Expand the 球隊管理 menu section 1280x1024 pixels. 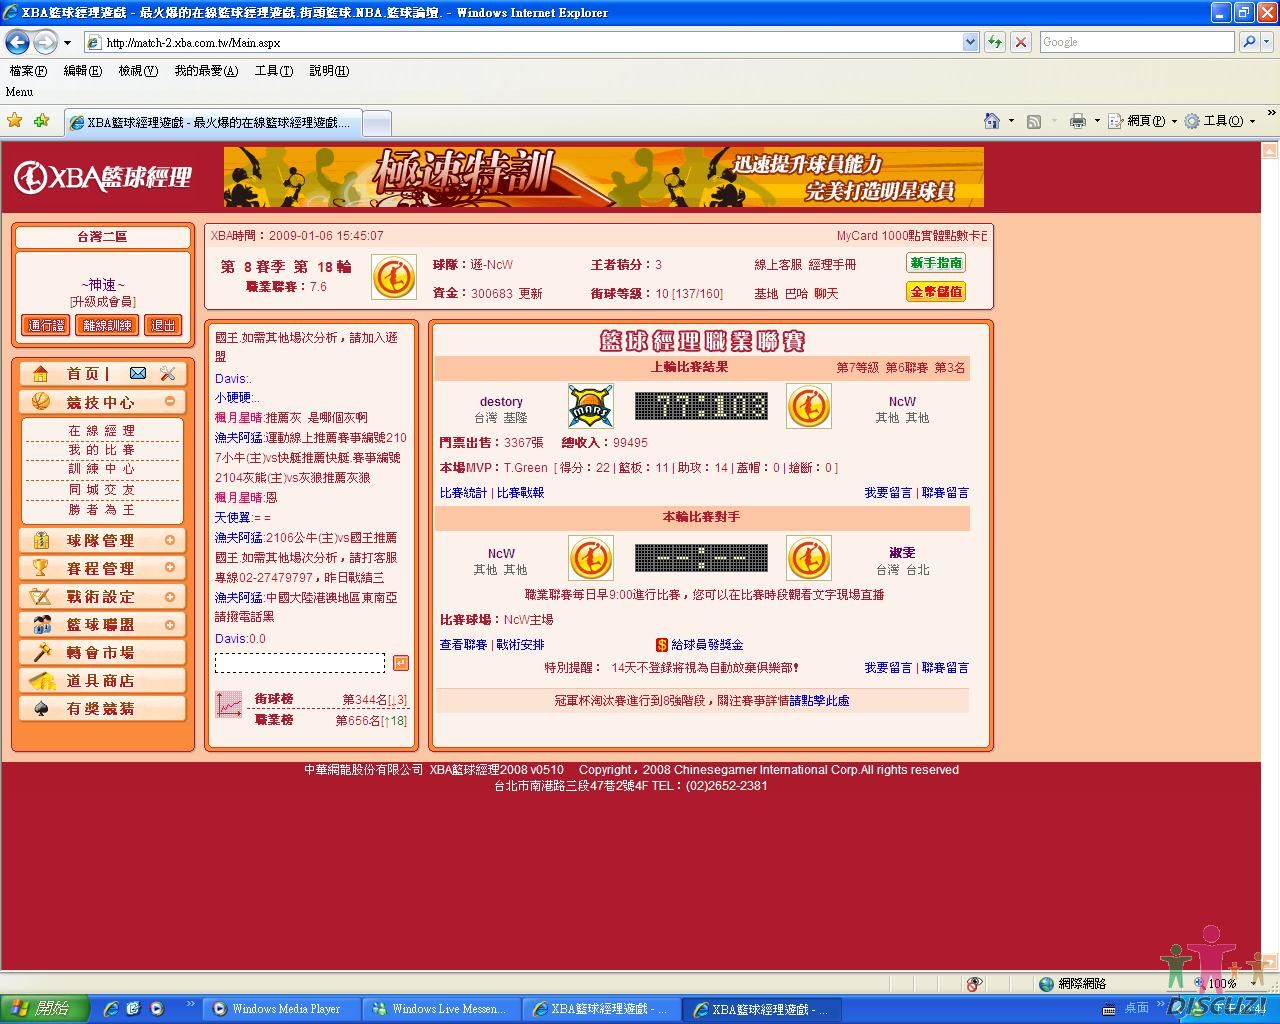point(170,540)
